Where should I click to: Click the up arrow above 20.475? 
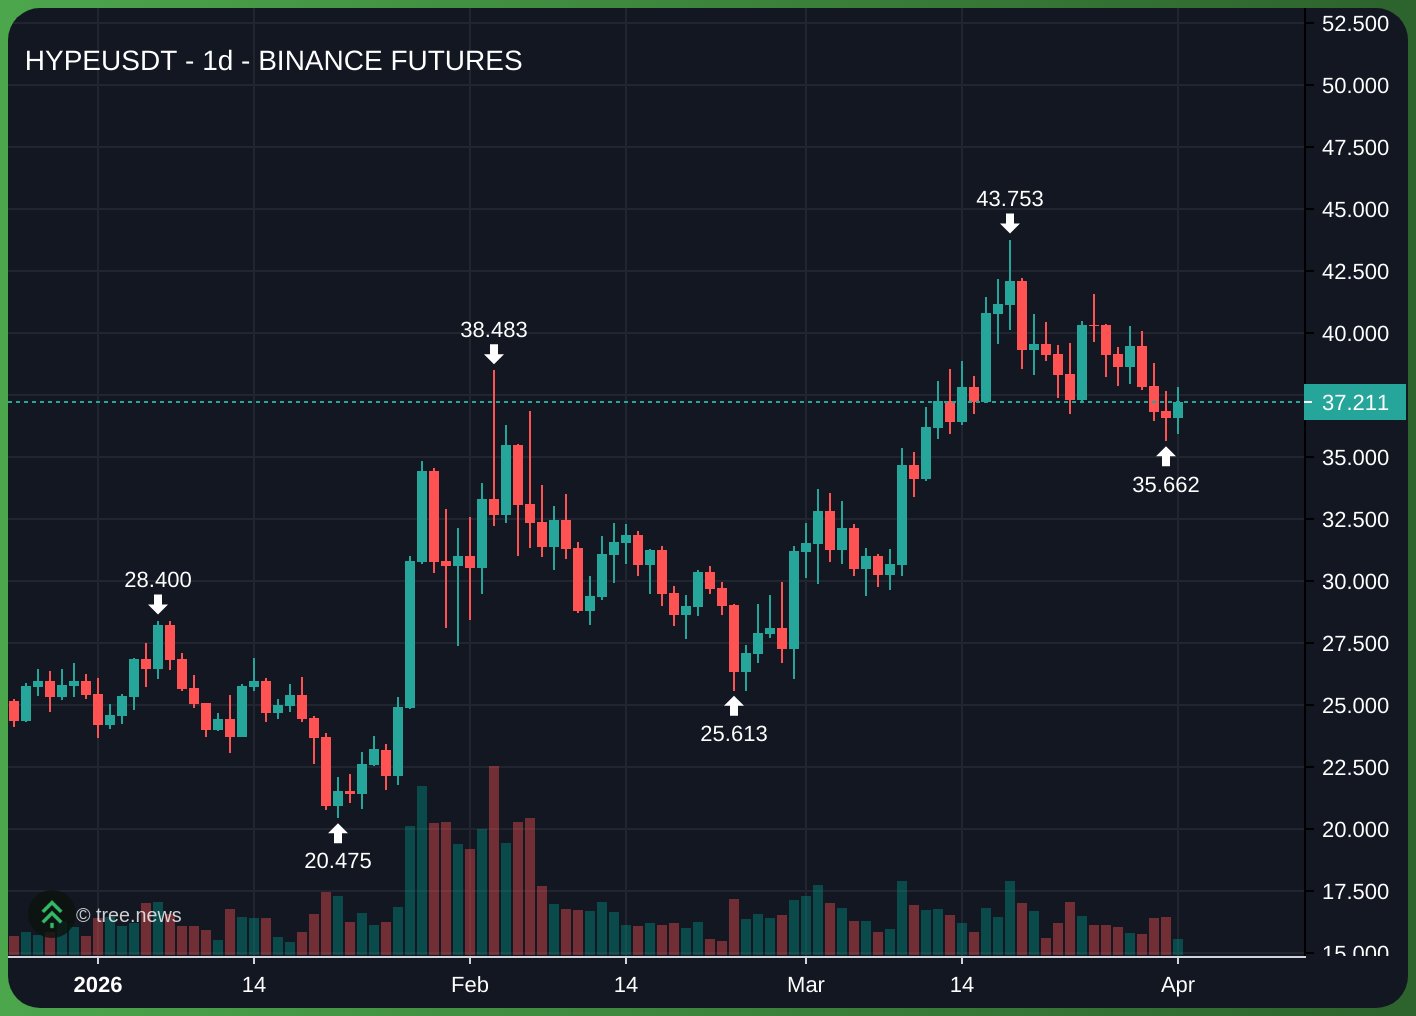click(x=338, y=834)
